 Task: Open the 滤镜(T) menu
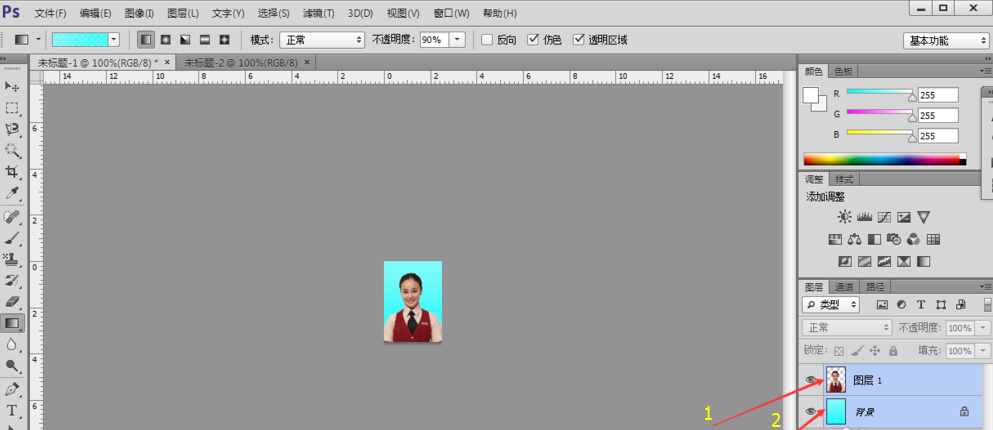point(319,13)
